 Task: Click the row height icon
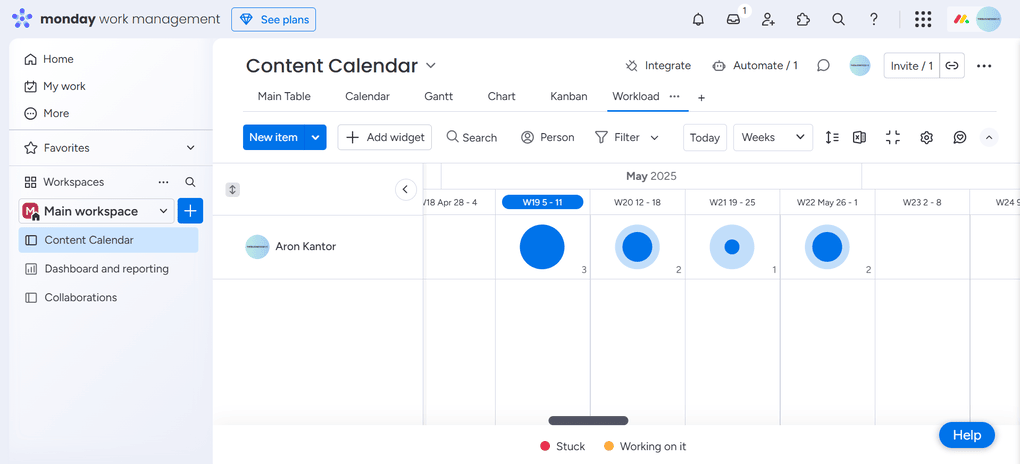[832, 137]
